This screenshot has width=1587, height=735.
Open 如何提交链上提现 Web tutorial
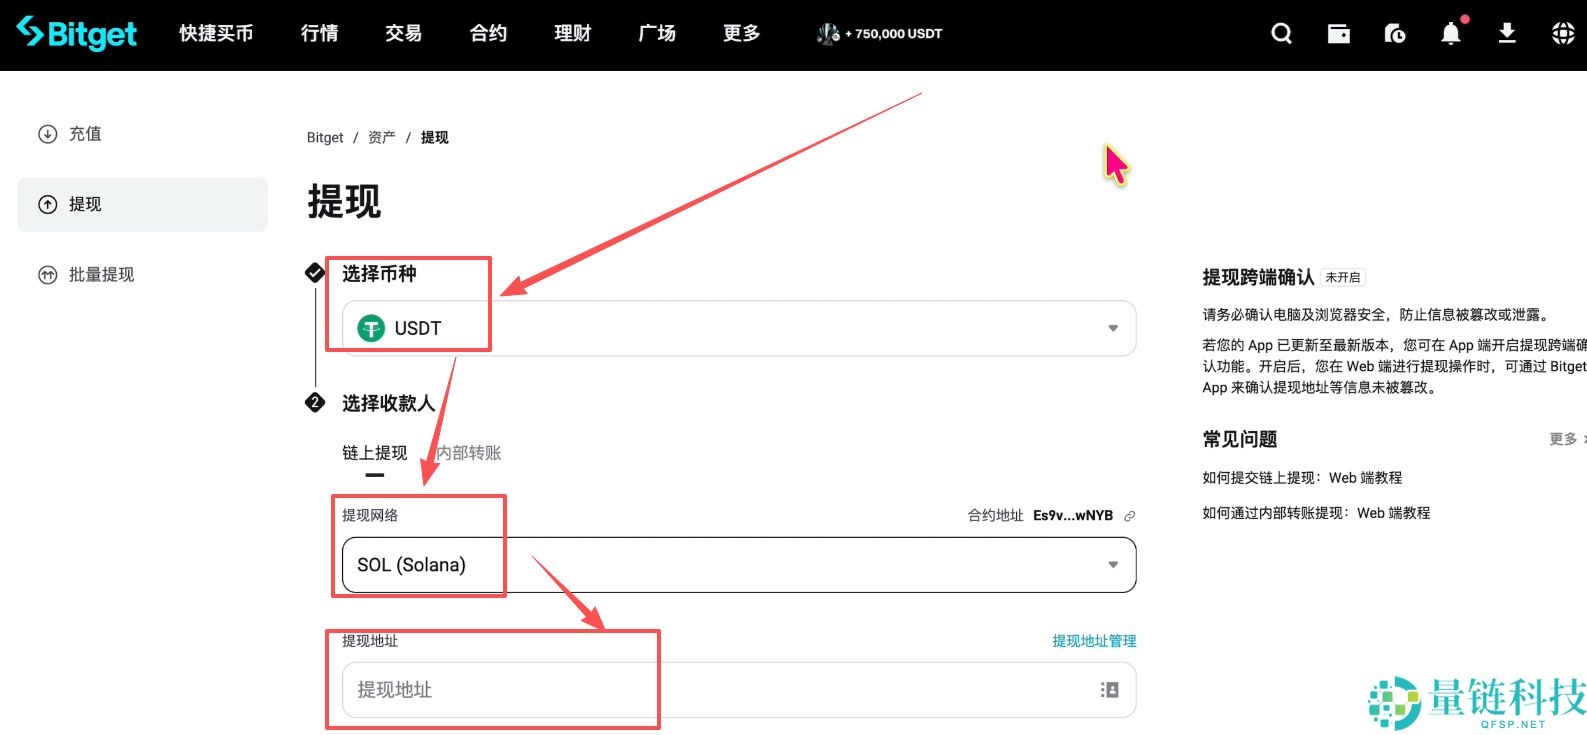[x=1302, y=478]
